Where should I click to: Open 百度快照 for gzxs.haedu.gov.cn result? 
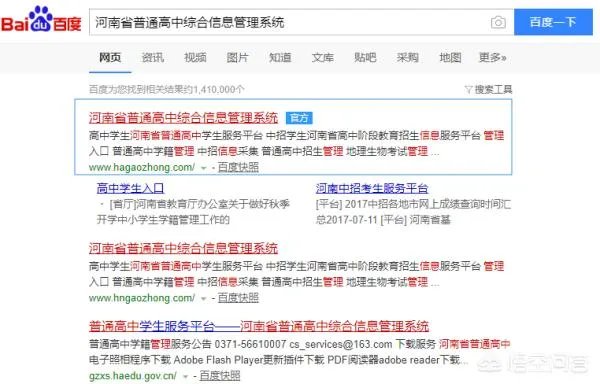coord(220,376)
